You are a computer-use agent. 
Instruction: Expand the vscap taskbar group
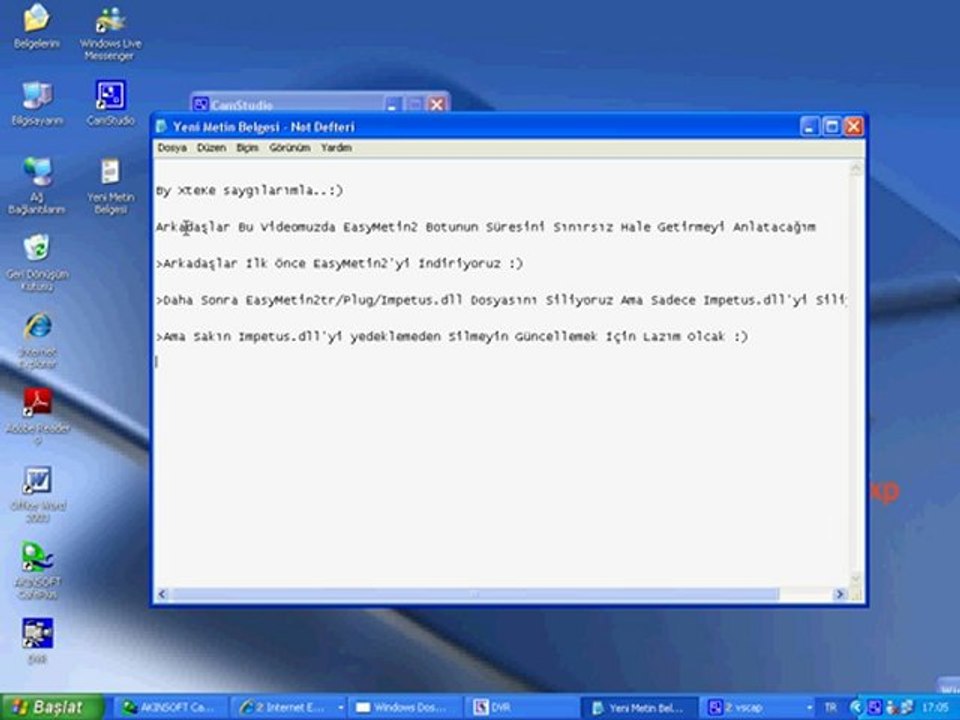759,708
